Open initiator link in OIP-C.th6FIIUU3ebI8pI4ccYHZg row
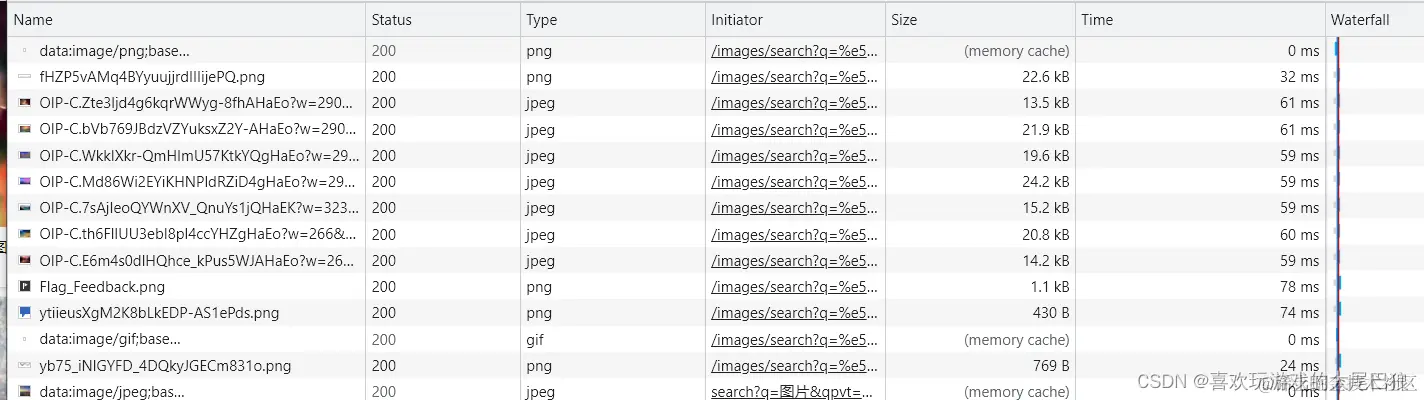 [x=795, y=235]
